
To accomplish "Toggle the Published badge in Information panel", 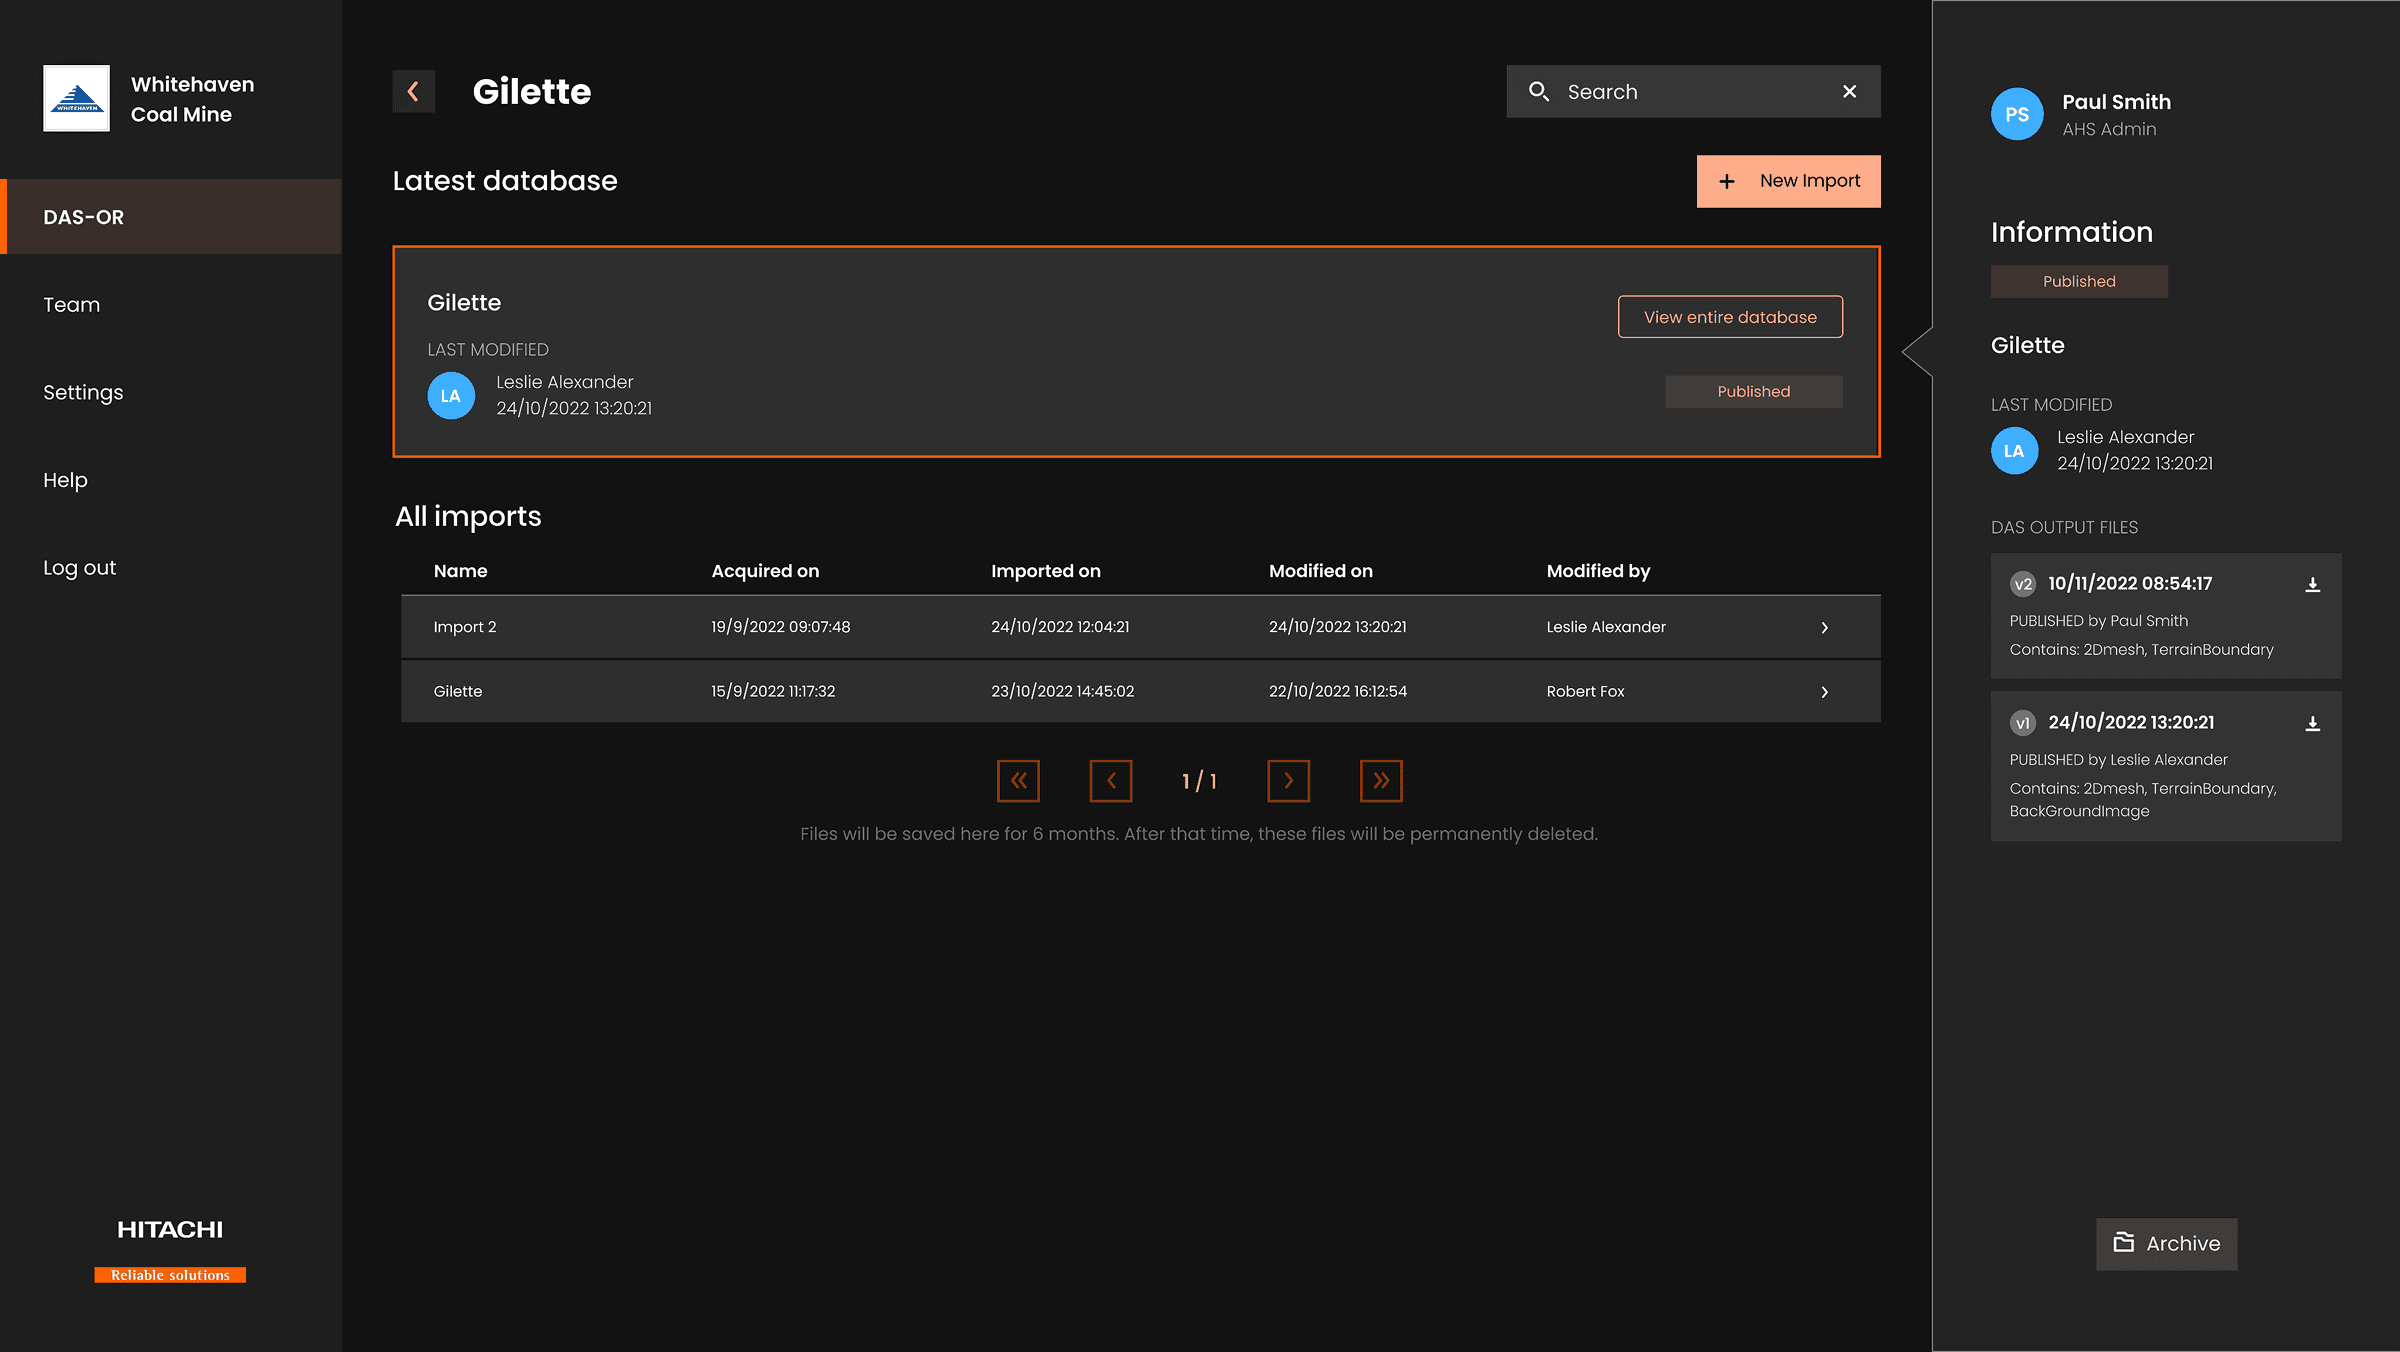I will click(2079, 281).
